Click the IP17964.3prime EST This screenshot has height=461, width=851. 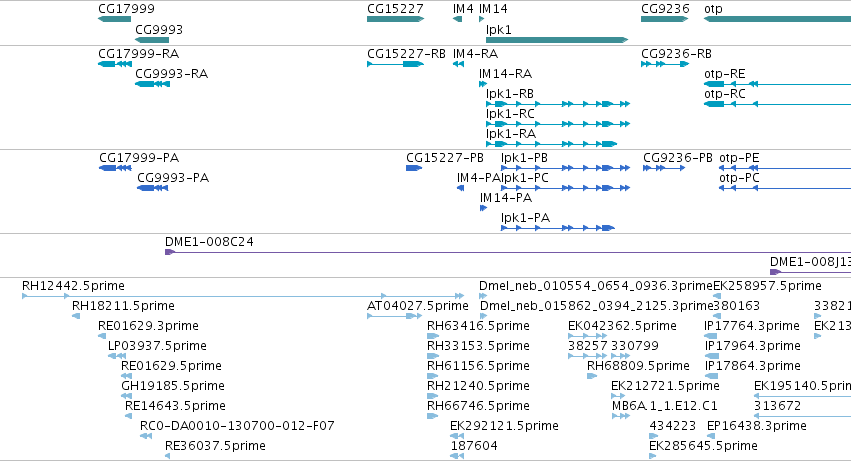[x=712, y=356]
